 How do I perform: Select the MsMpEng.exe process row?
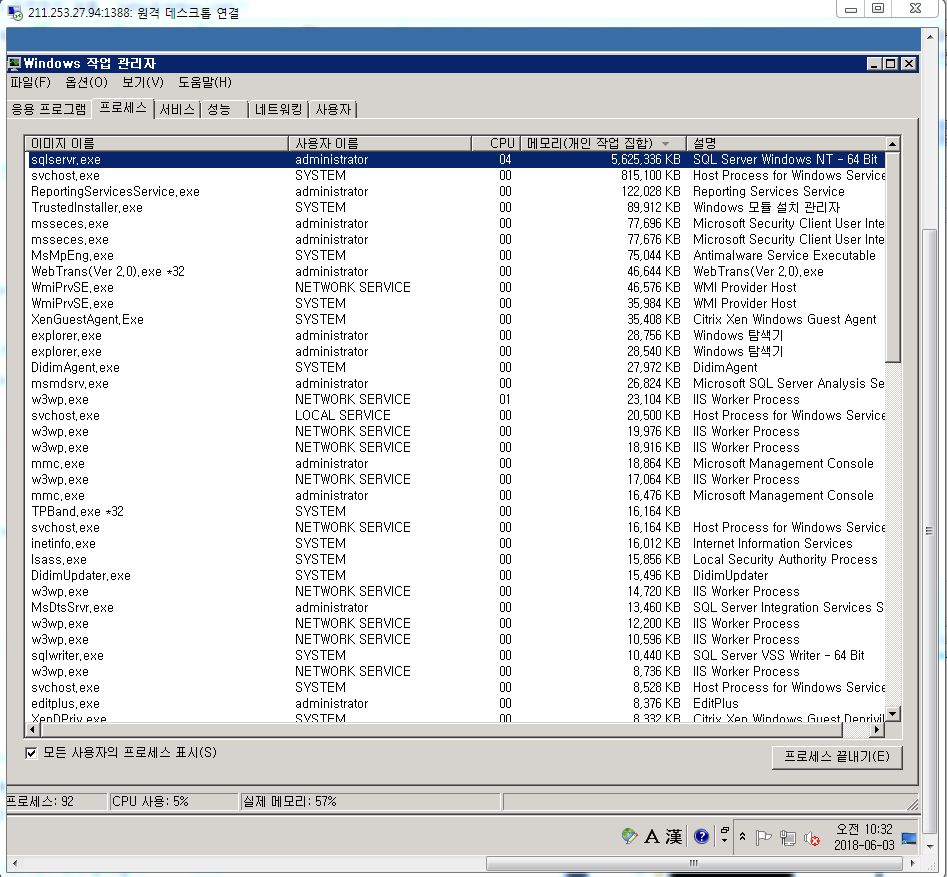(457, 255)
